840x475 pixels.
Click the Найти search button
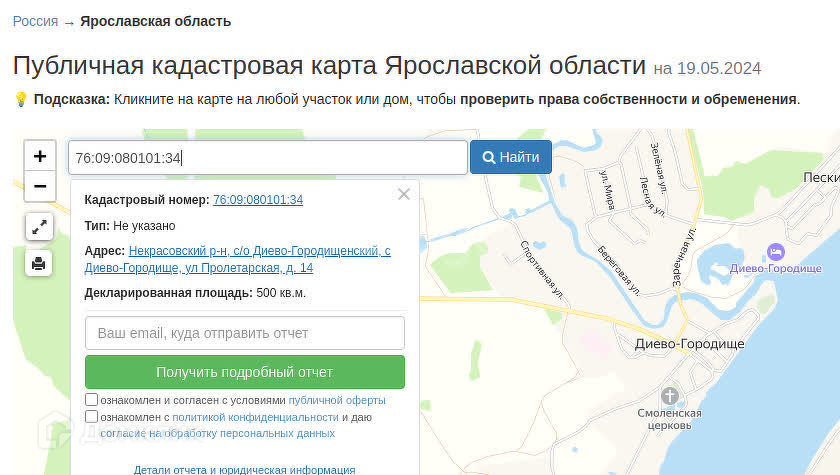[x=511, y=157]
